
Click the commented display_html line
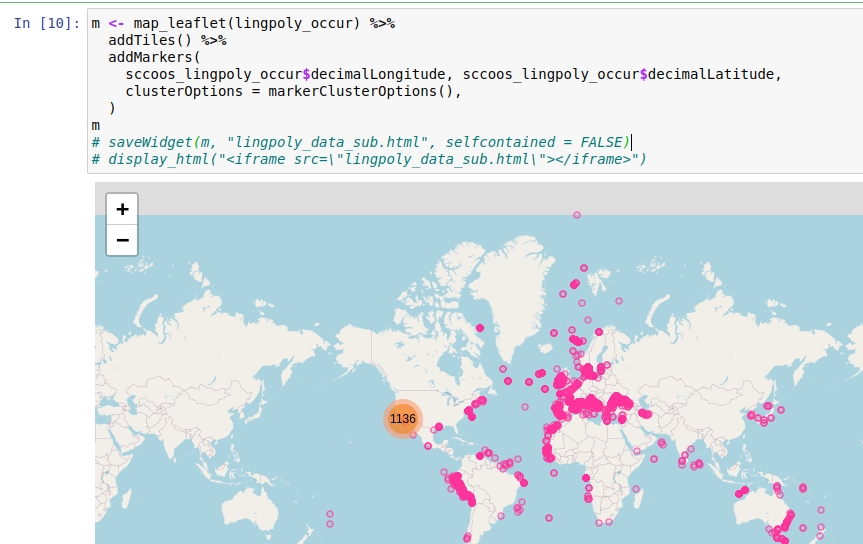coord(369,159)
